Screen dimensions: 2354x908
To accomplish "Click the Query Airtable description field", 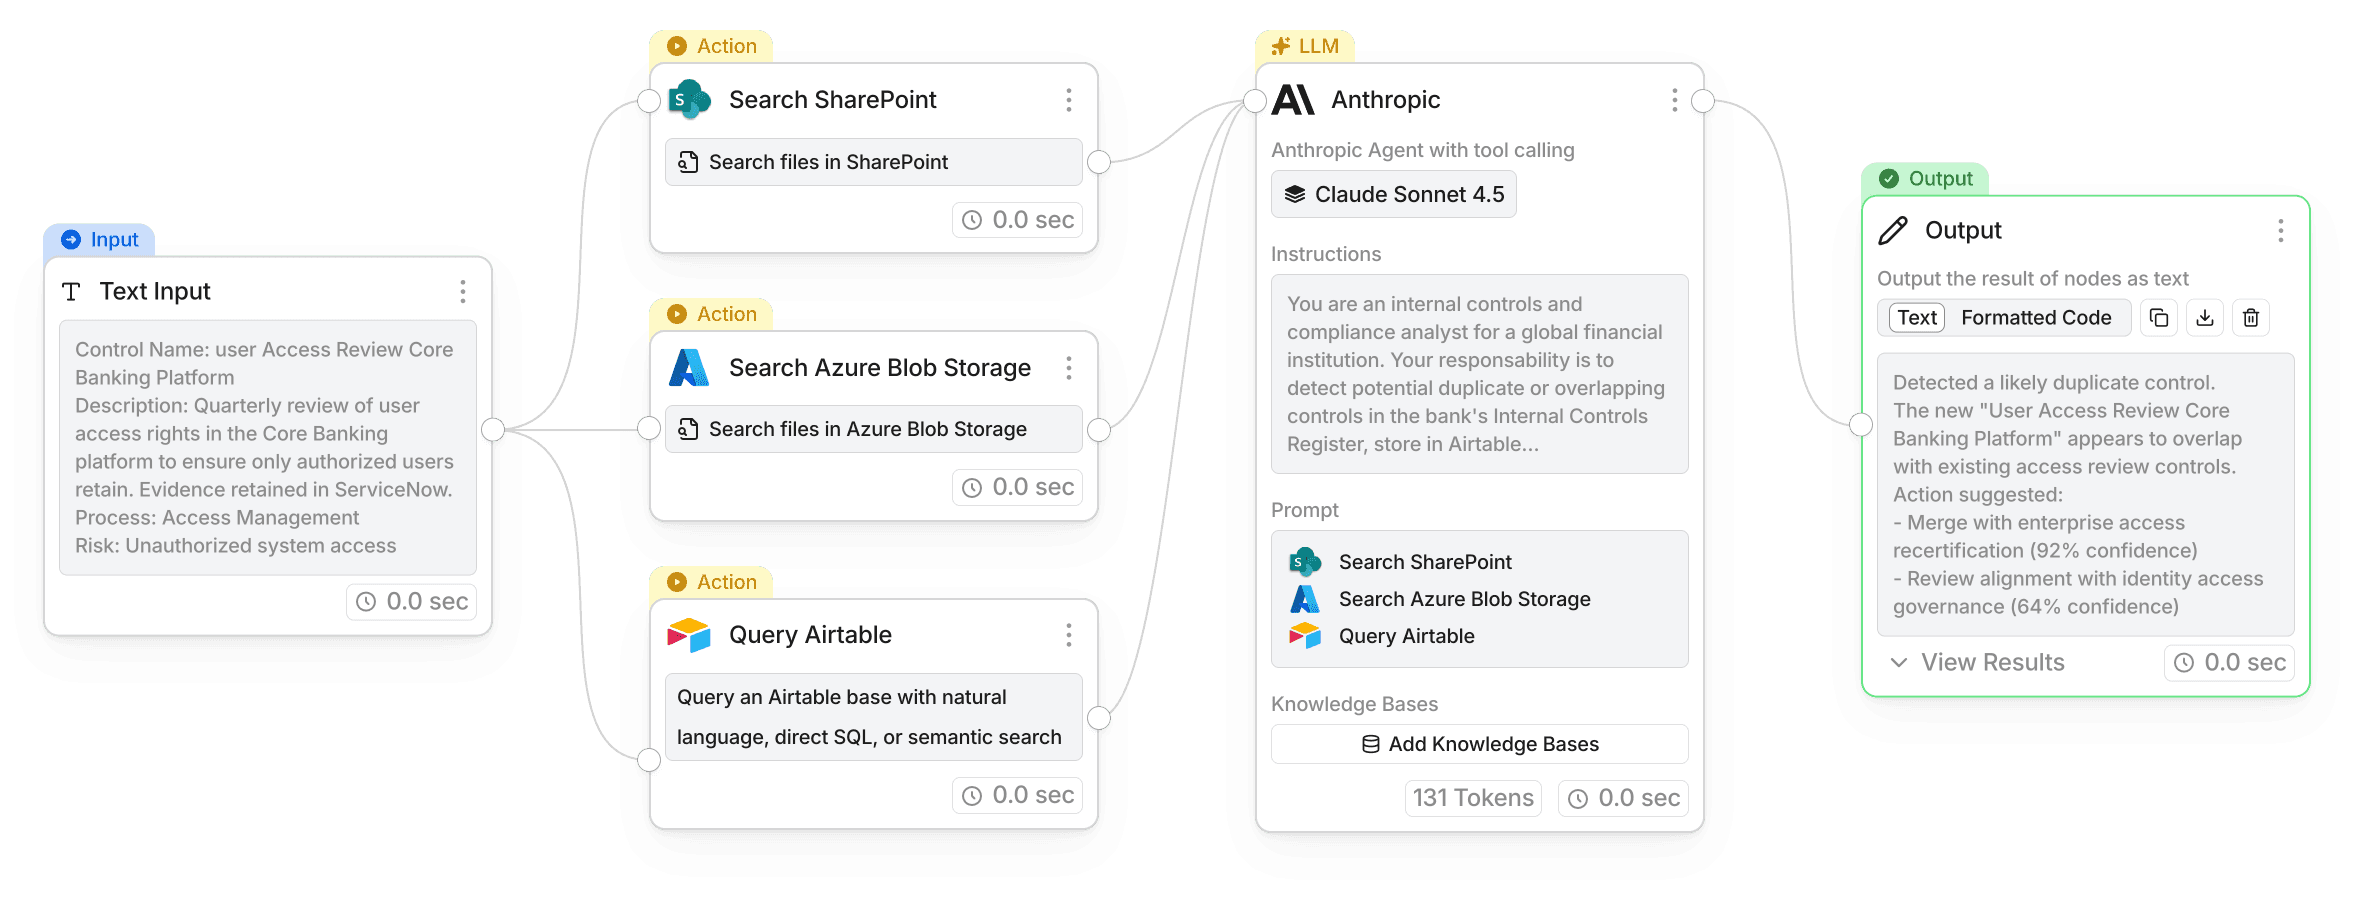I will tap(874, 717).
